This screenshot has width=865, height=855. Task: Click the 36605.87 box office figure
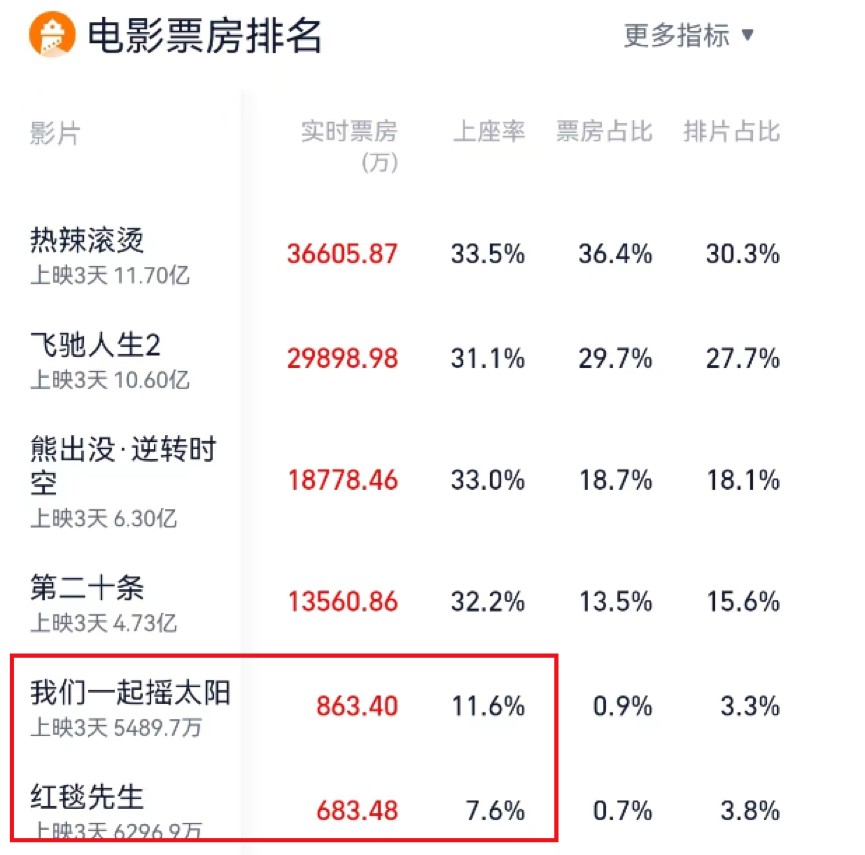coord(342,254)
